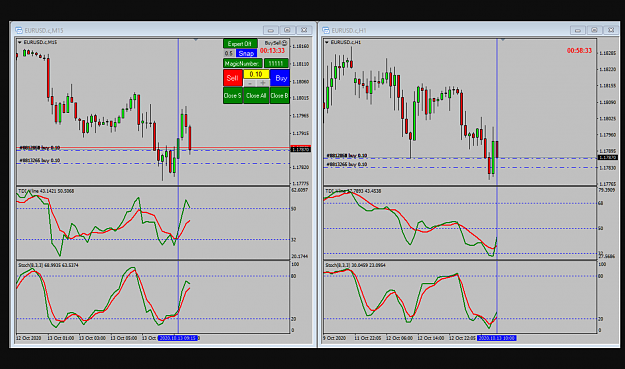Click the current price tag on M15 scale
The height and width of the screenshot is (369, 625).
301,149
